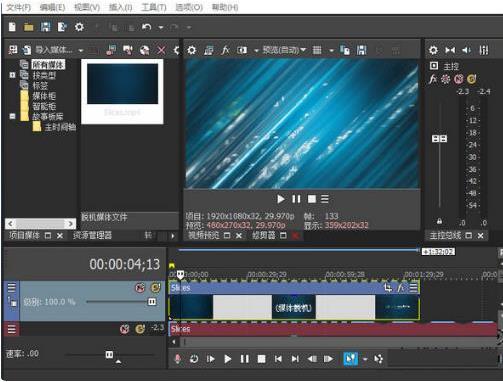The width and height of the screenshot is (503, 382).
Task: Click the red X remove media icon
Action: point(161,50)
